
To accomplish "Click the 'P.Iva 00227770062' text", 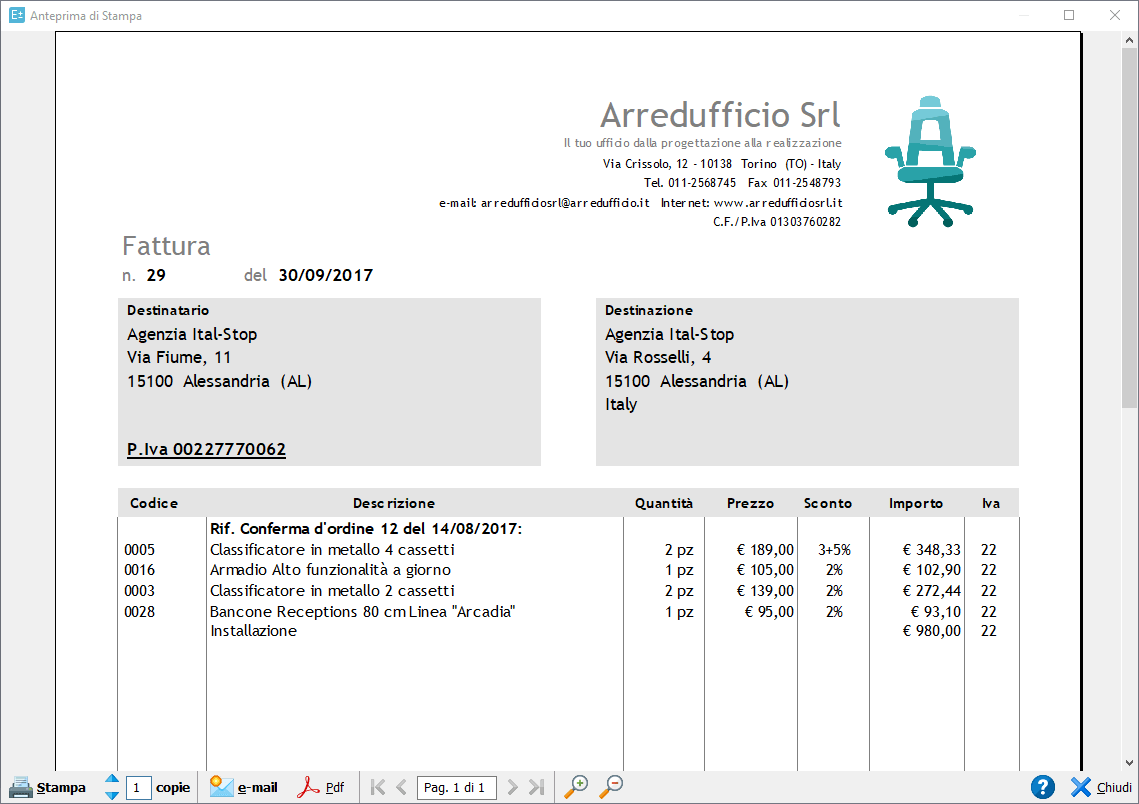I will coord(206,450).
